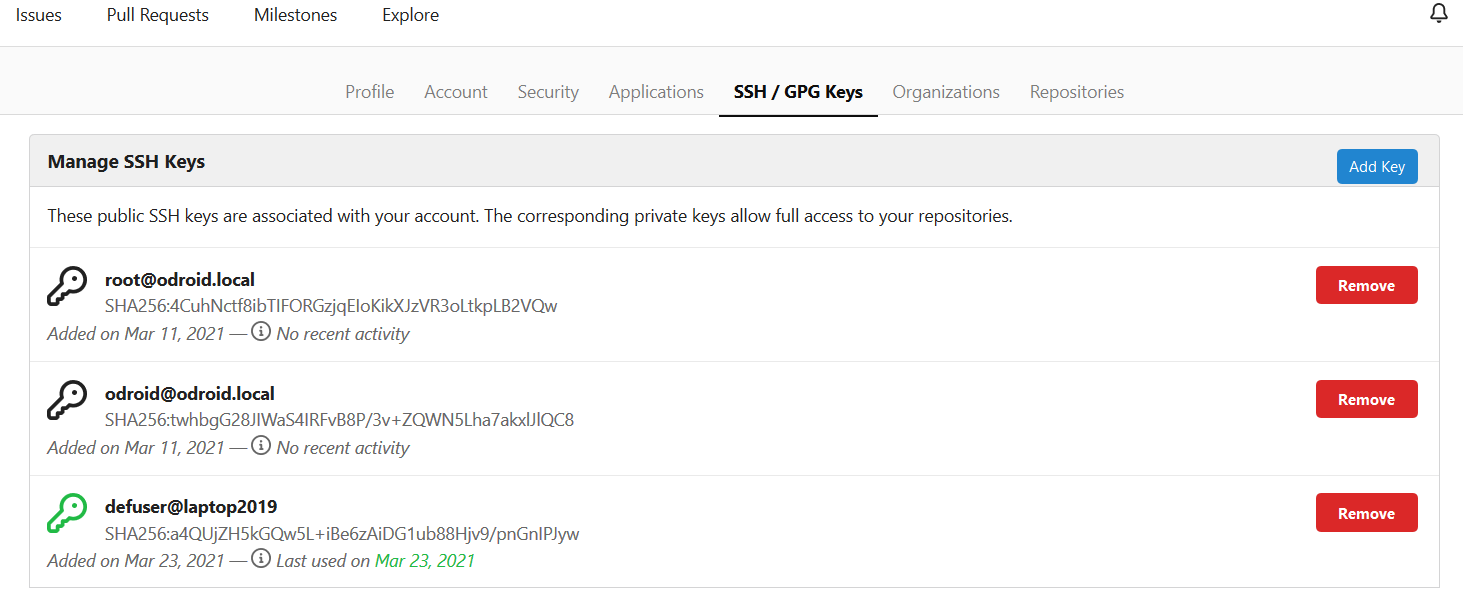Click the key icon for odroid@odroid.local
The height and width of the screenshot is (604, 1463).
tap(68, 400)
